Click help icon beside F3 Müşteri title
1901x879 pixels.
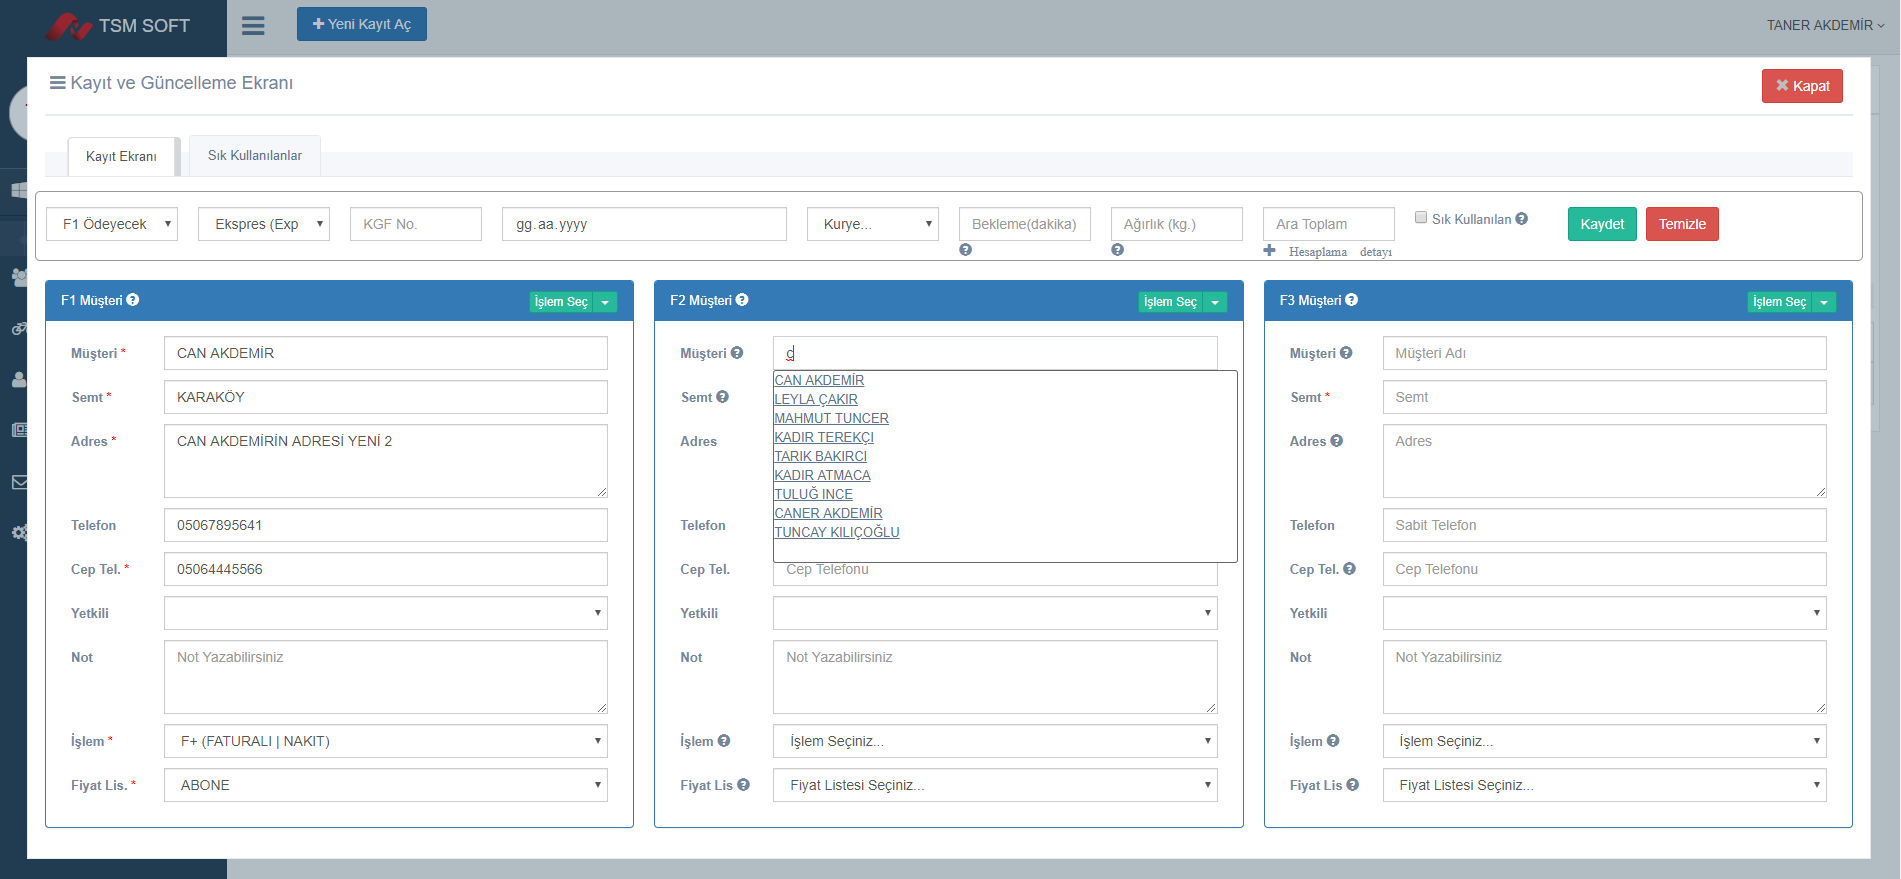click(x=1351, y=300)
